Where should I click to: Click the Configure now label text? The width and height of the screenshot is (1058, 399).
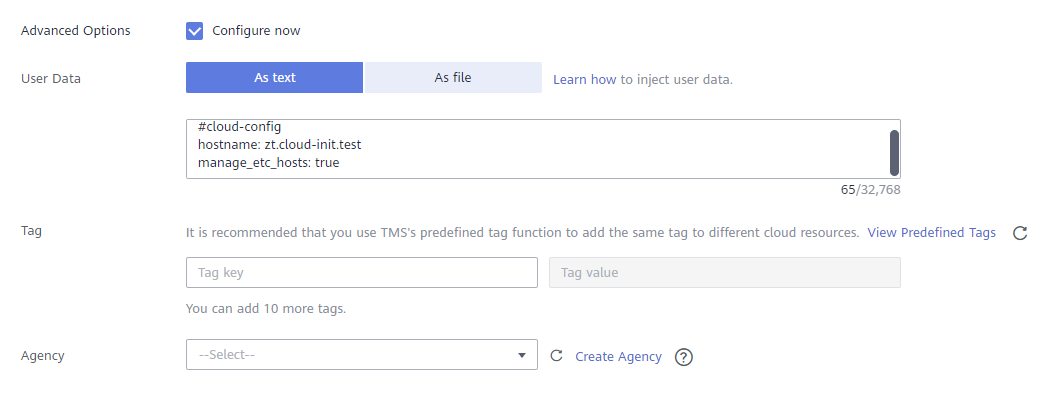click(x=256, y=31)
